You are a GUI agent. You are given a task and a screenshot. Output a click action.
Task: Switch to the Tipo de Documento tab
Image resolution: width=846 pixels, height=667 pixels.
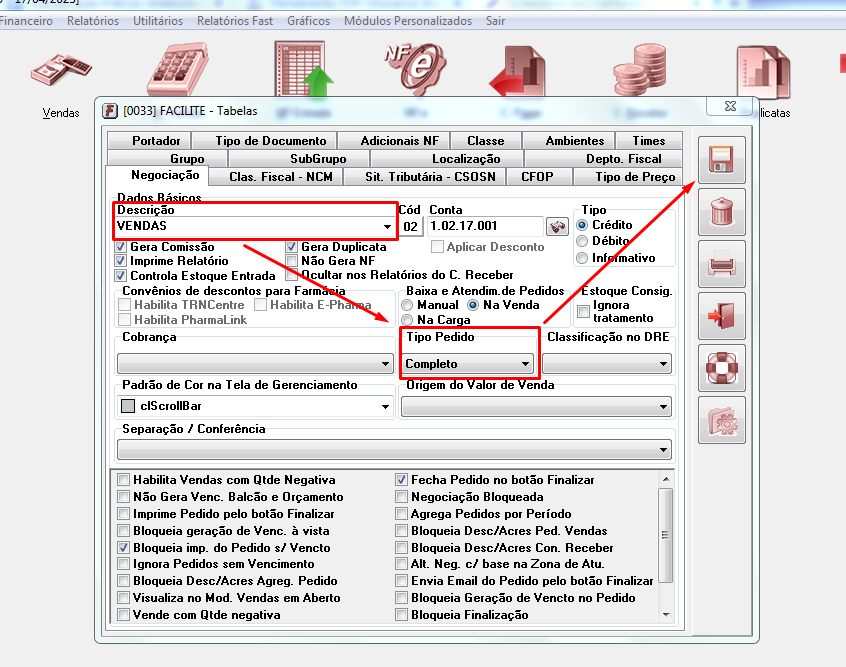click(x=264, y=140)
